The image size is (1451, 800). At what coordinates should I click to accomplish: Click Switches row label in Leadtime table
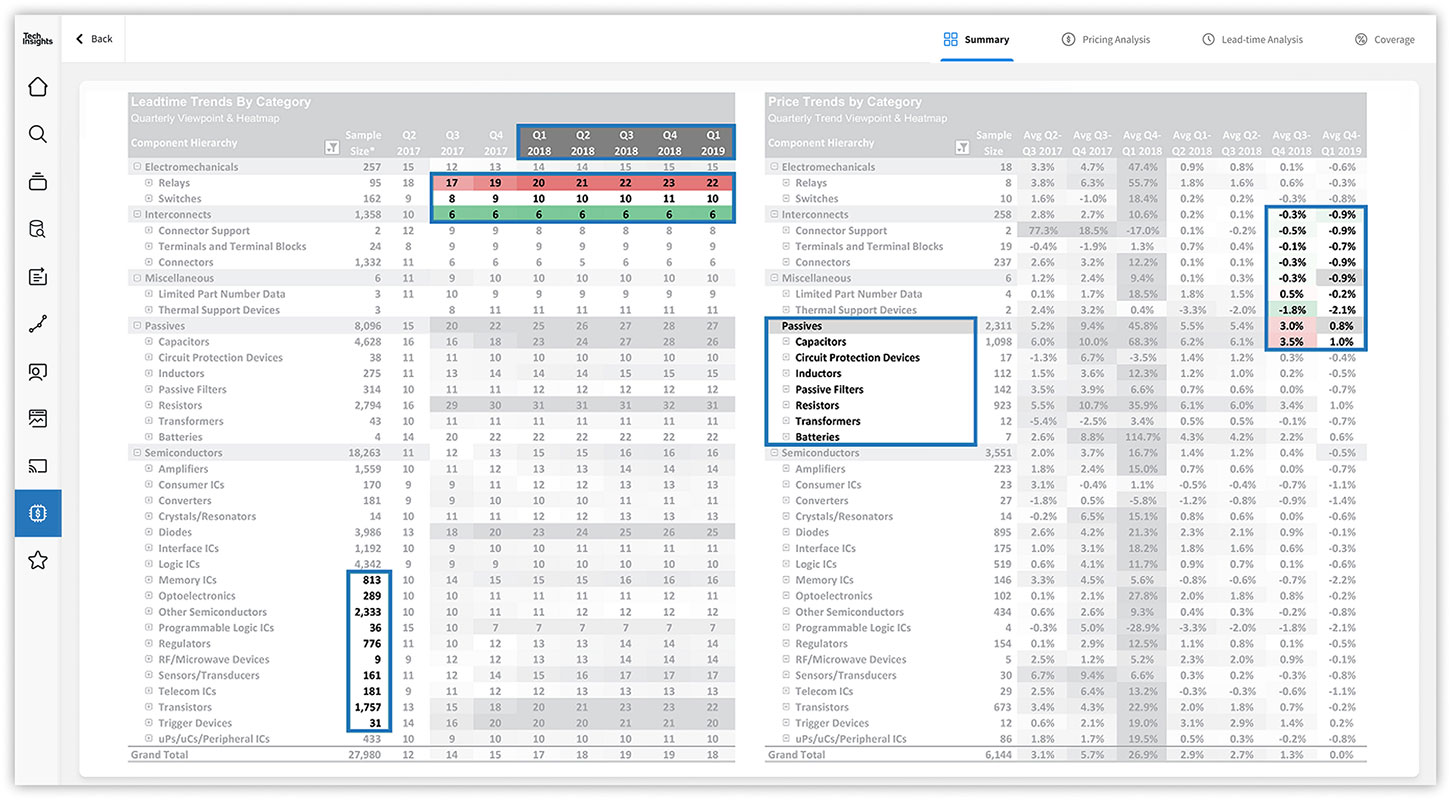coord(180,199)
